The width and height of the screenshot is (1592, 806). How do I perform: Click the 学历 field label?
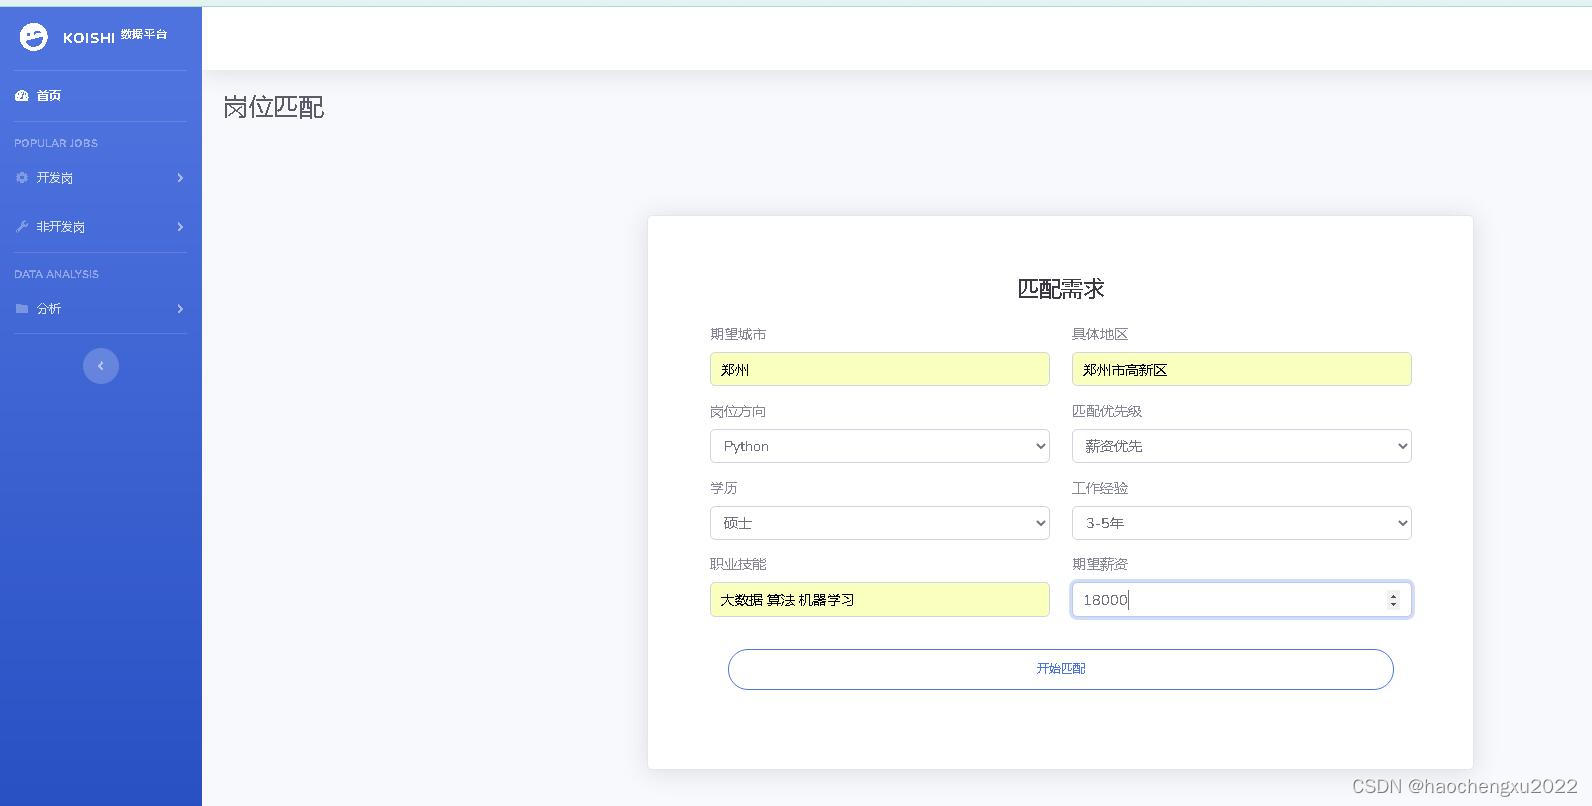(724, 488)
